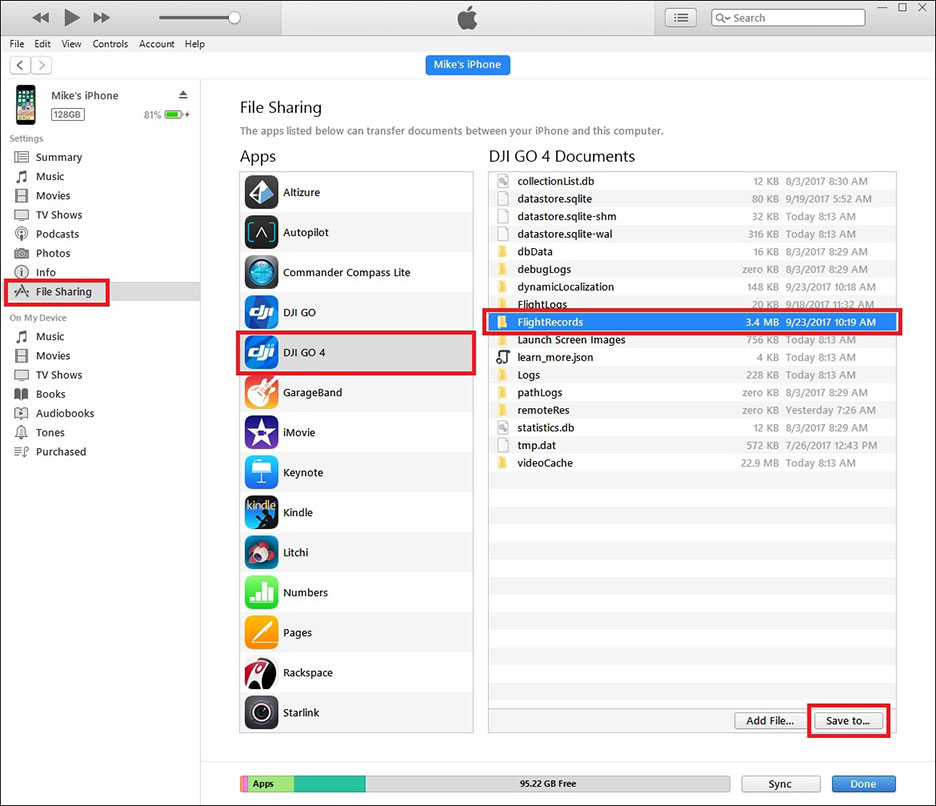
Task: Open Podcasts in the sidebar
Action: point(57,233)
